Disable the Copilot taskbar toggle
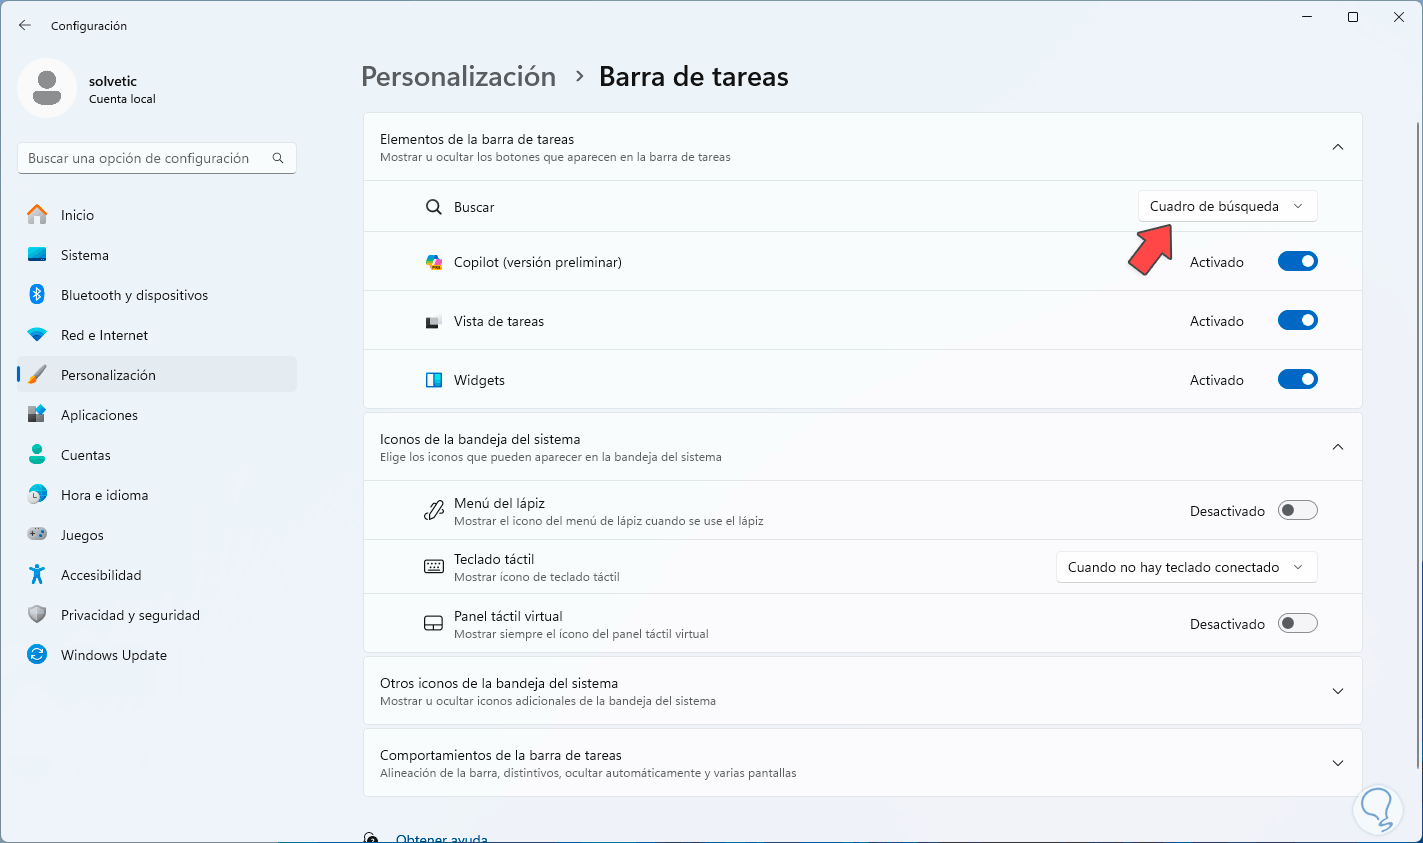Viewport: 1423px width, 843px height. coord(1297,262)
